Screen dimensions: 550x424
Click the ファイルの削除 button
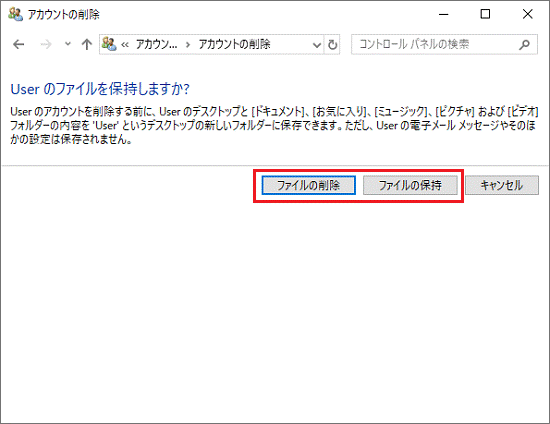click(x=308, y=185)
